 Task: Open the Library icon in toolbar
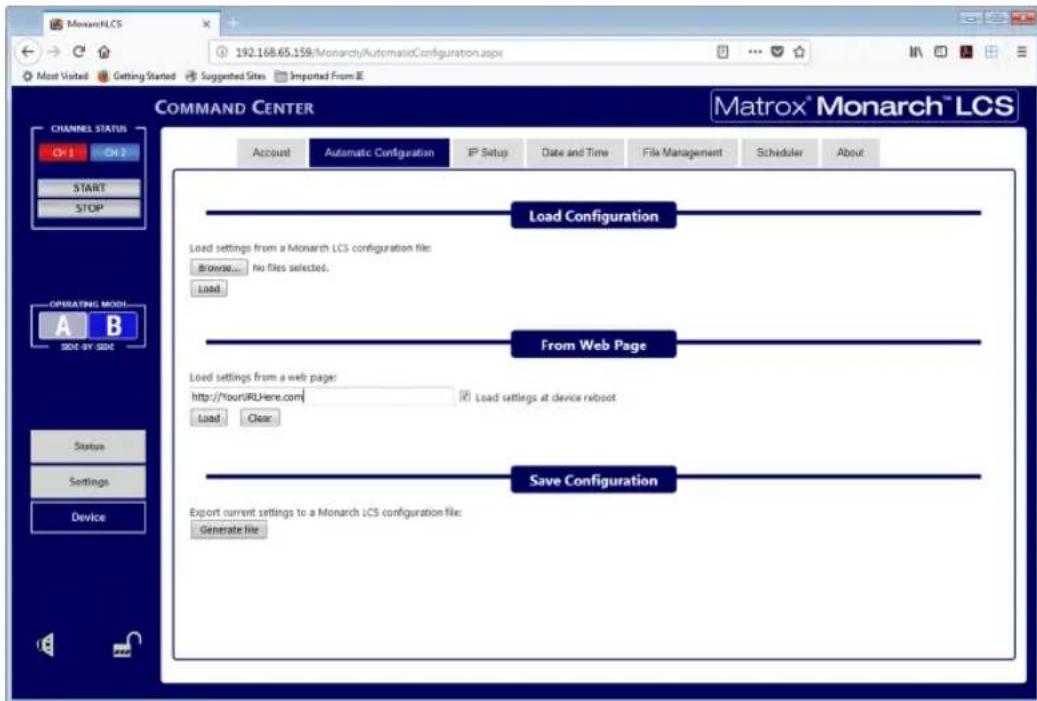pyautogui.click(x=916, y=52)
